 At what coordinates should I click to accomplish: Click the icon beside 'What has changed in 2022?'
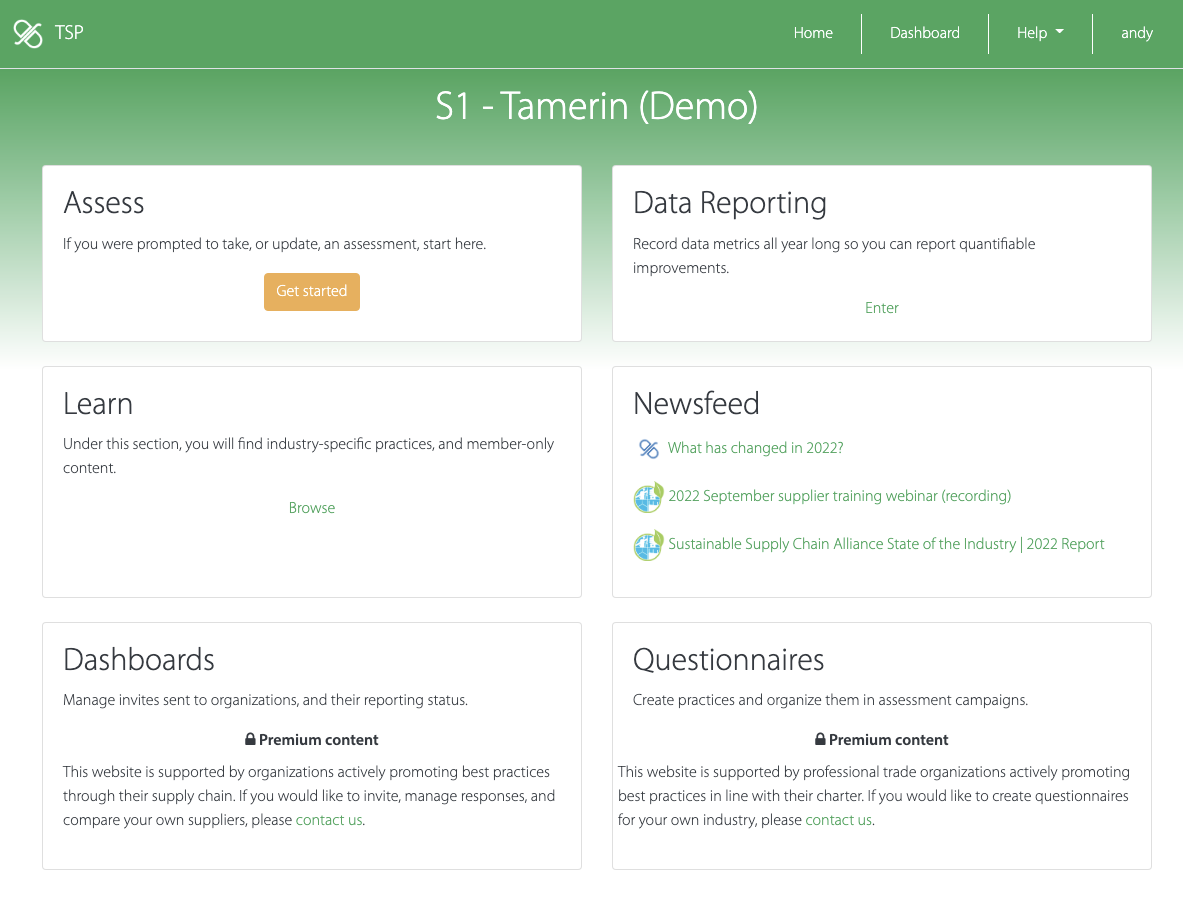[x=649, y=449]
